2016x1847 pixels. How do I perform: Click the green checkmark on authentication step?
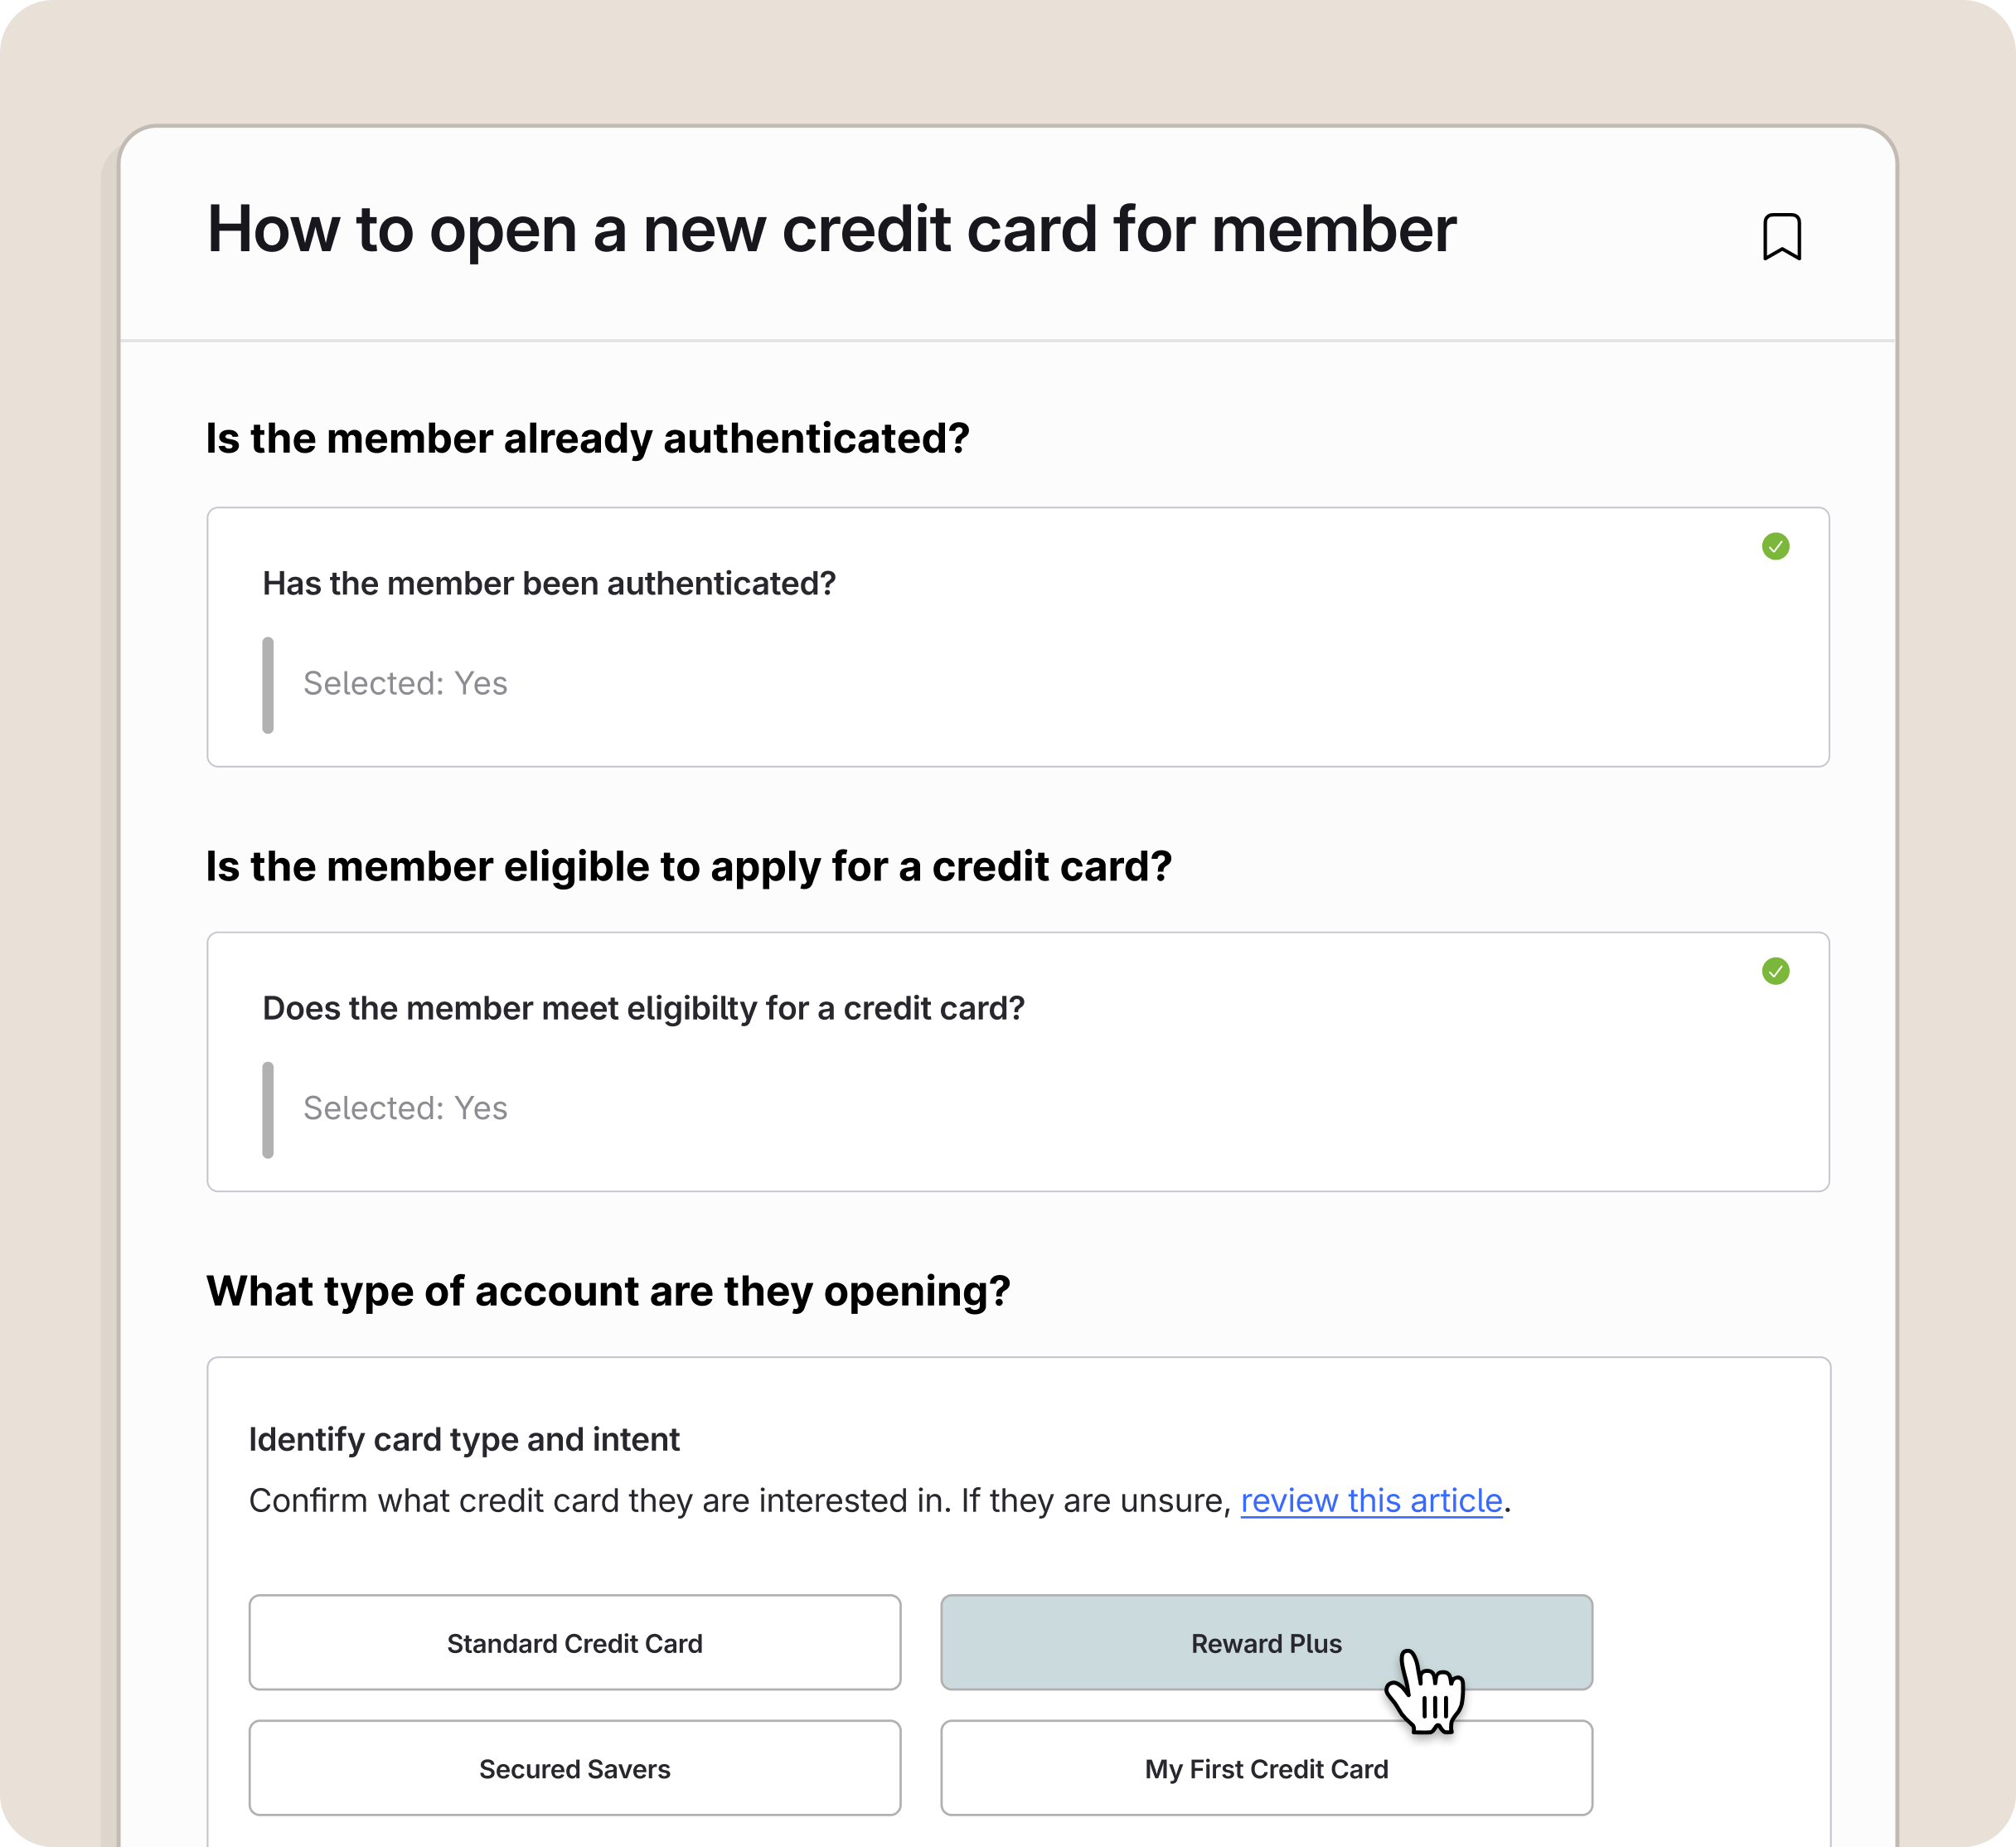click(x=1775, y=546)
